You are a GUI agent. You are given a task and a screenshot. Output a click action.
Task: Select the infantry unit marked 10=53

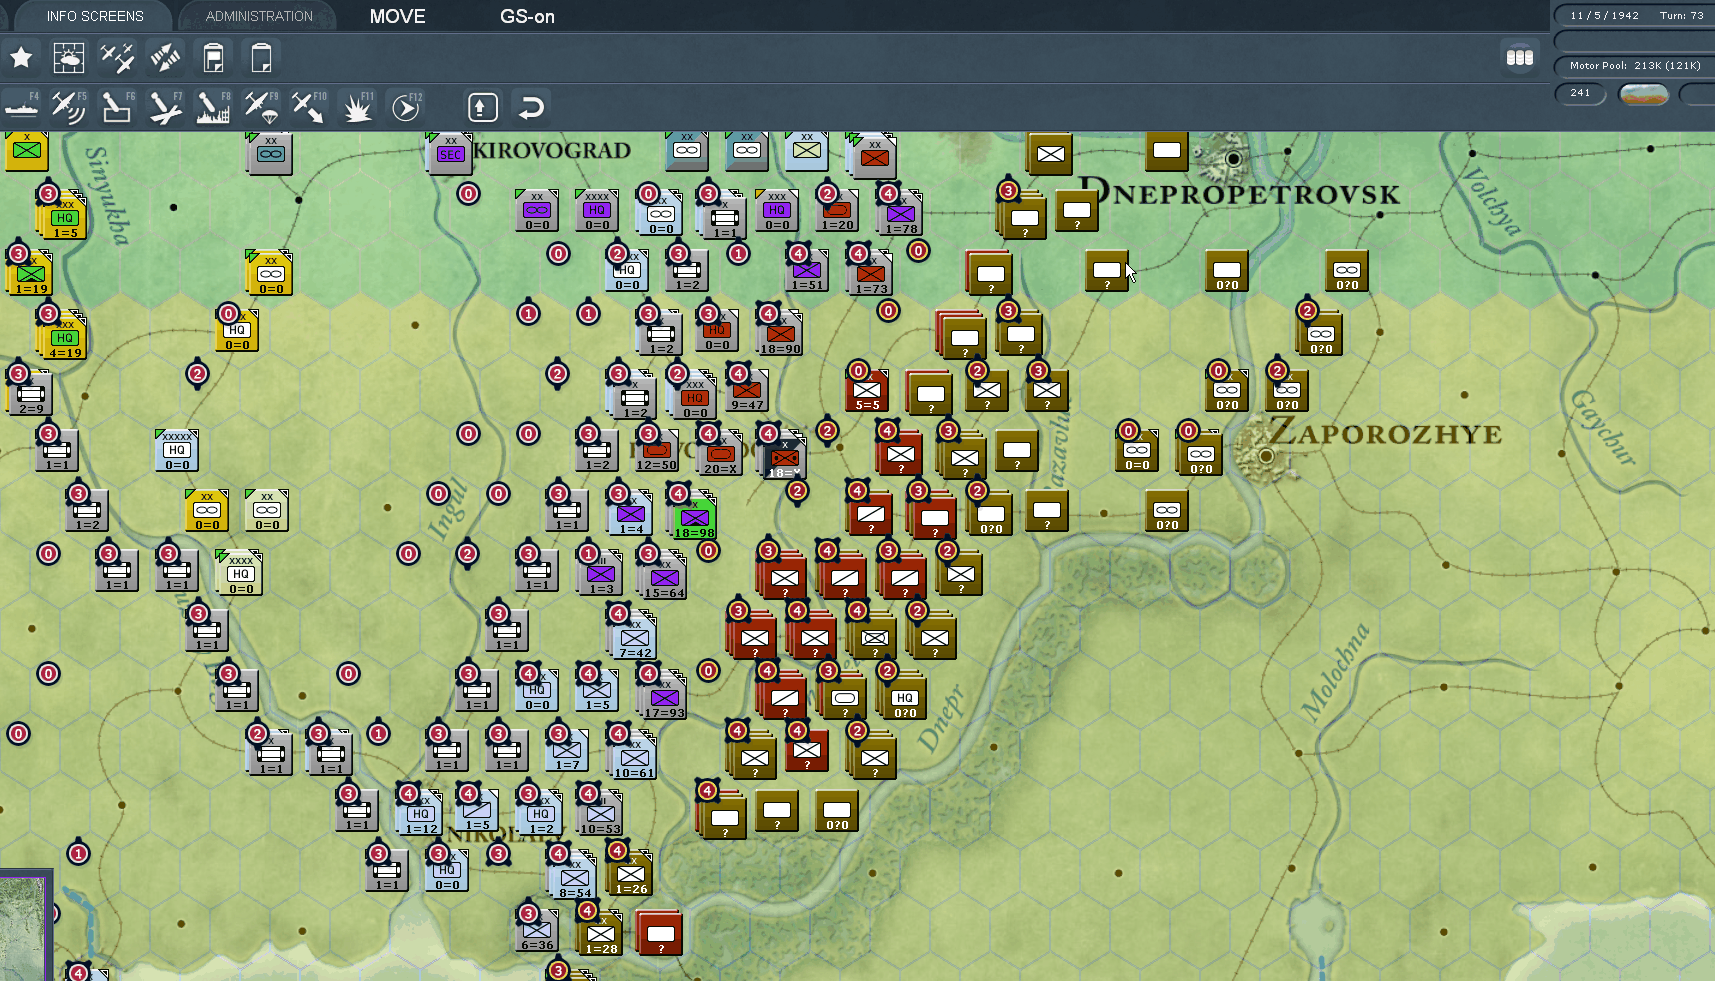click(x=600, y=813)
